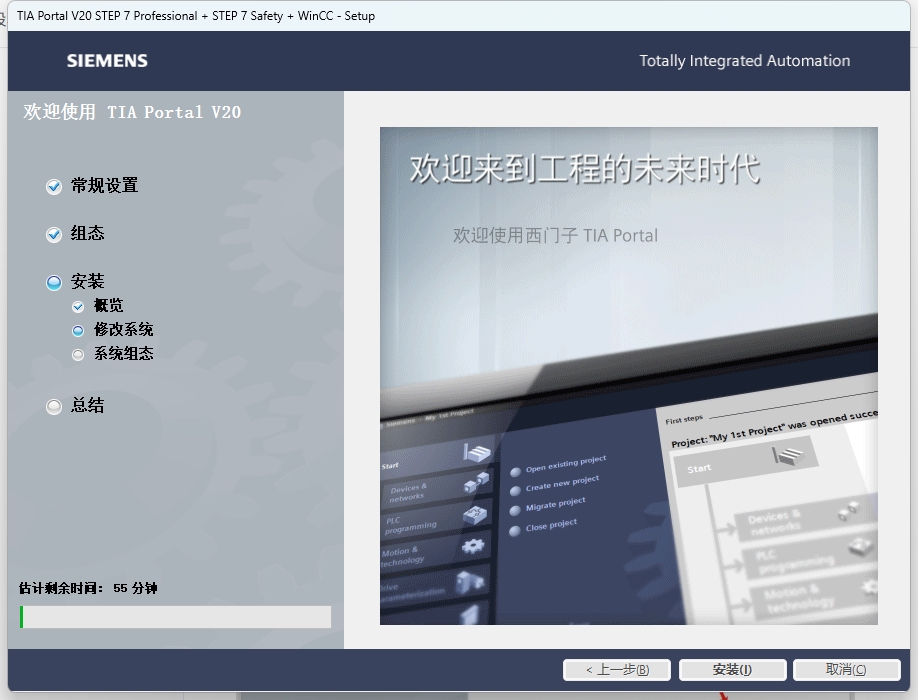Select the 总结 step radio indicator
Screen dimensions: 918x700
(x=53, y=406)
